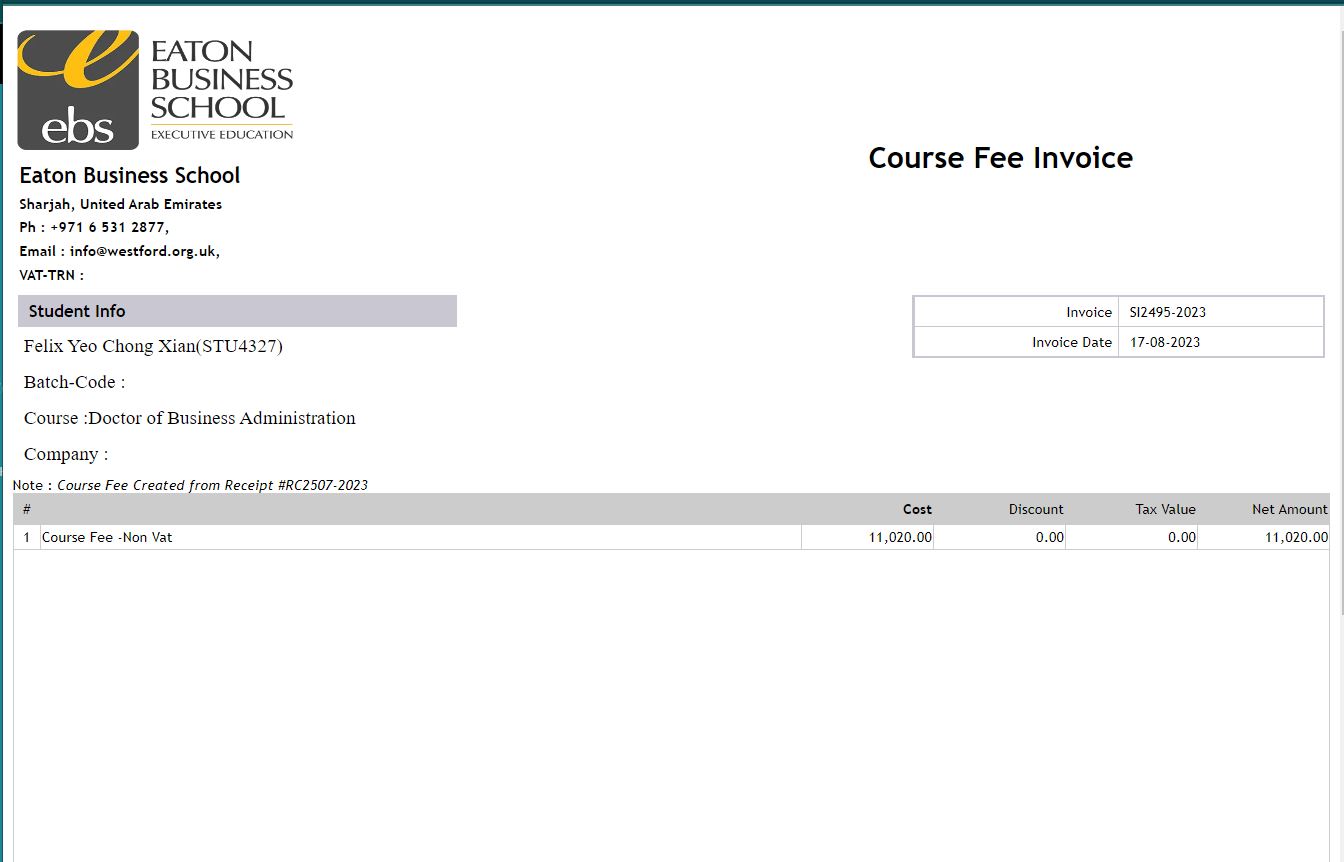Click the phone number +971 6 531 2877
This screenshot has height=862, width=1344.
coord(108,227)
